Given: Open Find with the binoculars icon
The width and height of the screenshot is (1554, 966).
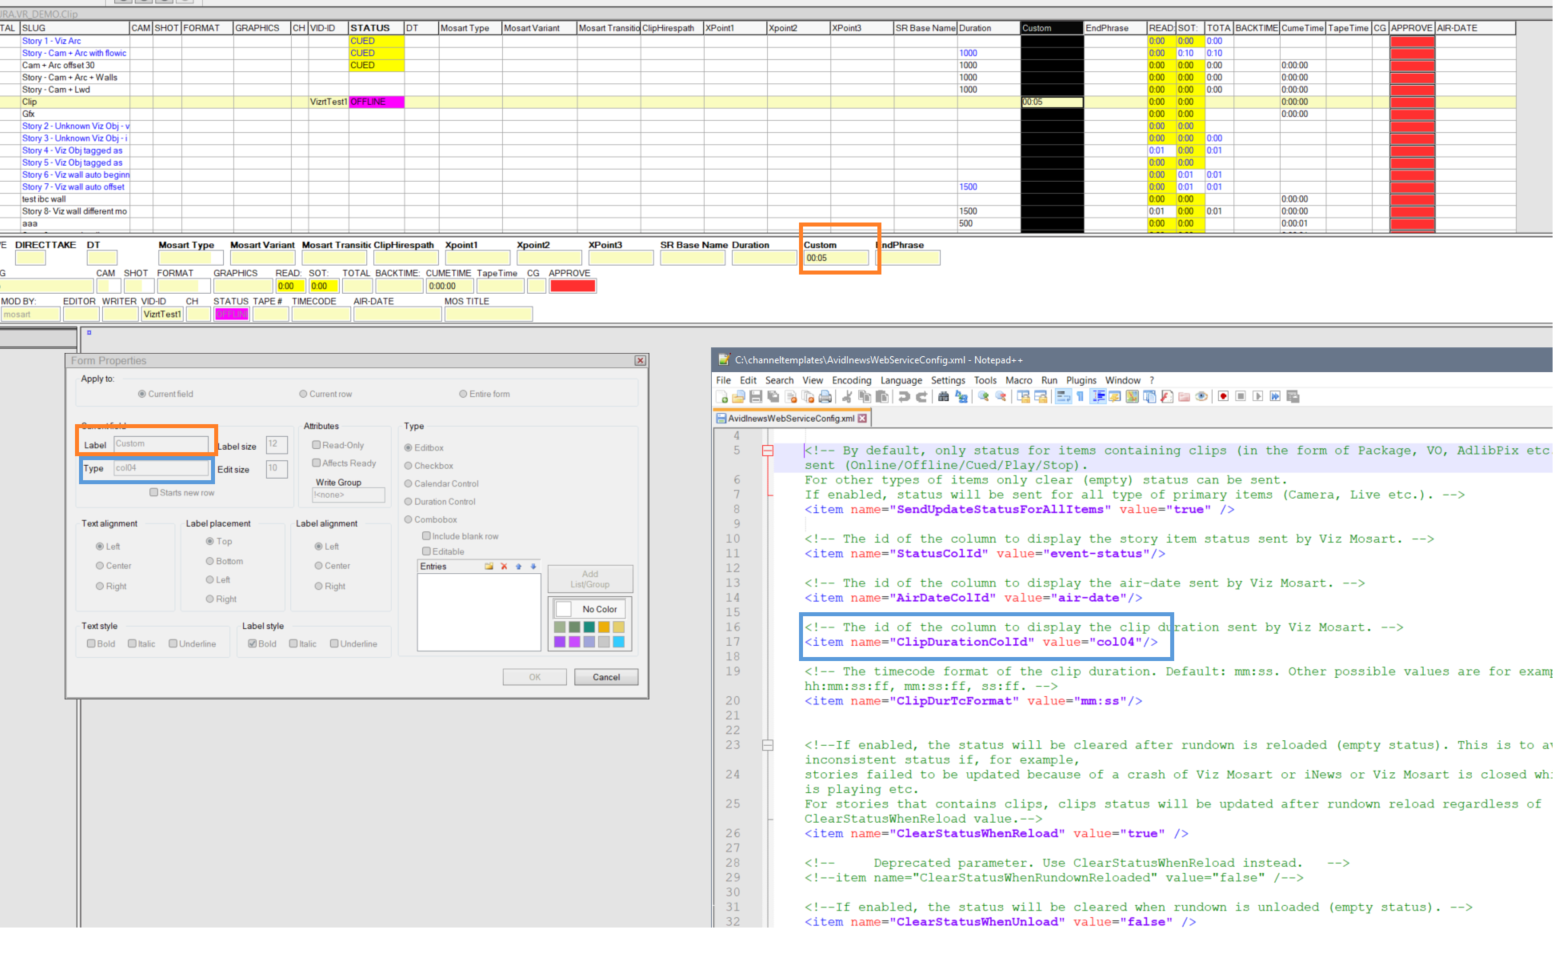Looking at the screenshot, I should [x=943, y=397].
